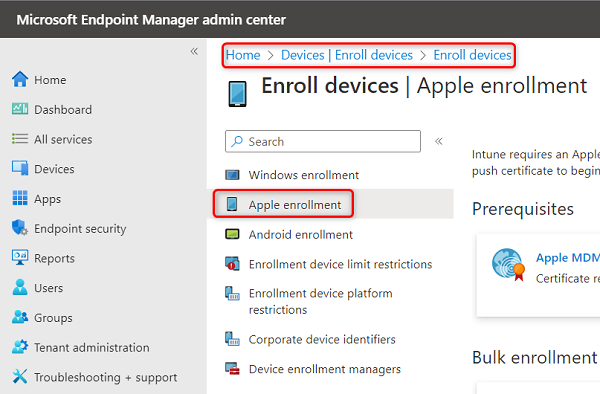Click the Android enrollment icon
The height and width of the screenshot is (394, 600).
click(x=232, y=234)
